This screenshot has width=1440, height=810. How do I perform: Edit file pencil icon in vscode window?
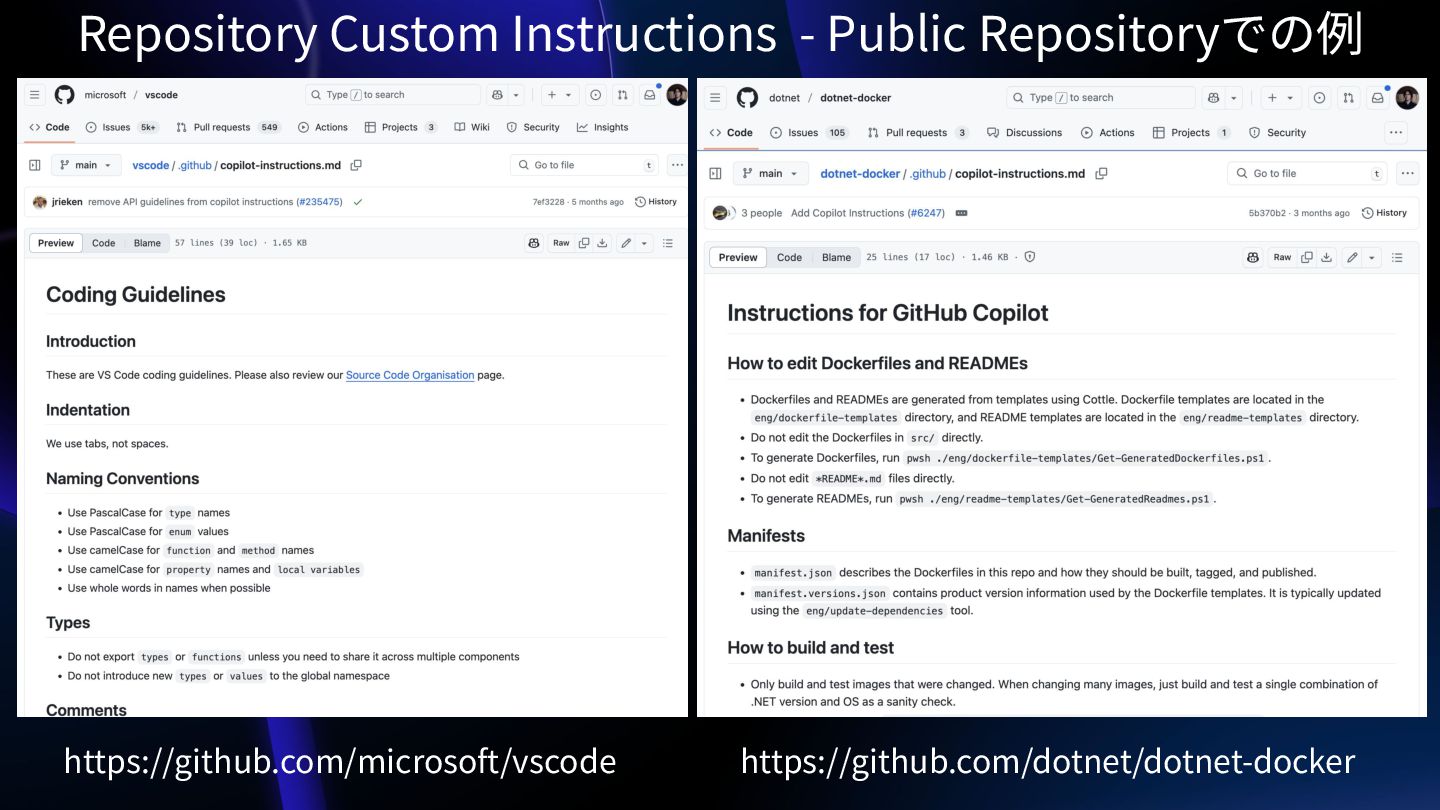626,243
